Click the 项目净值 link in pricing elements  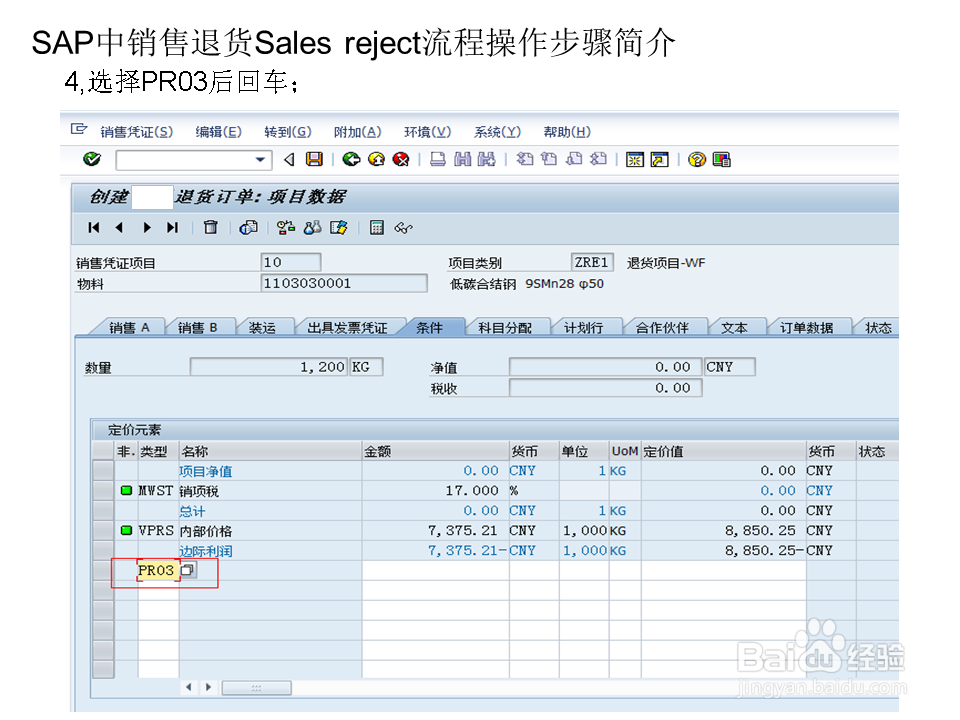(206, 471)
